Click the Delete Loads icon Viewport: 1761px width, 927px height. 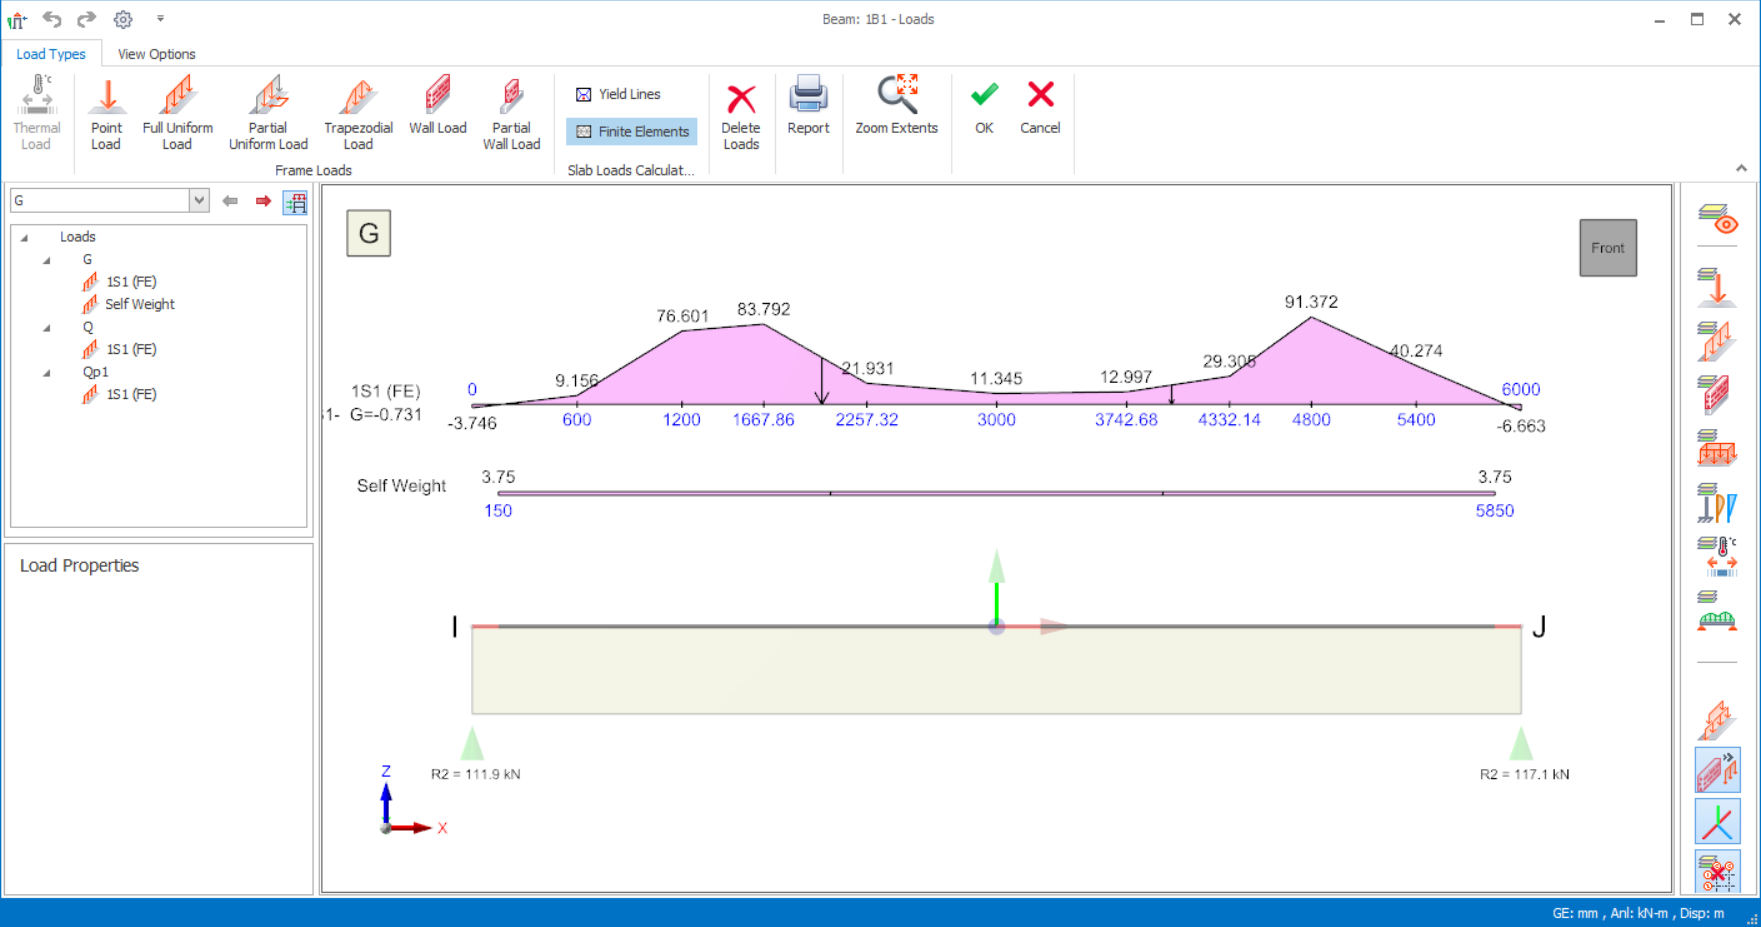tap(740, 112)
